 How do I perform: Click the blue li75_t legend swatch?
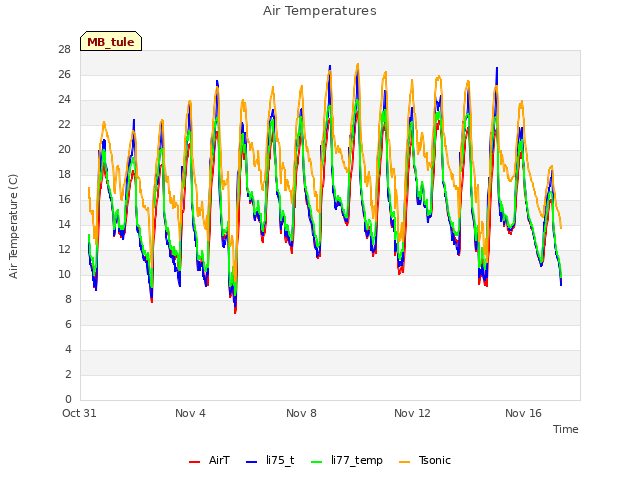click(252, 462)
